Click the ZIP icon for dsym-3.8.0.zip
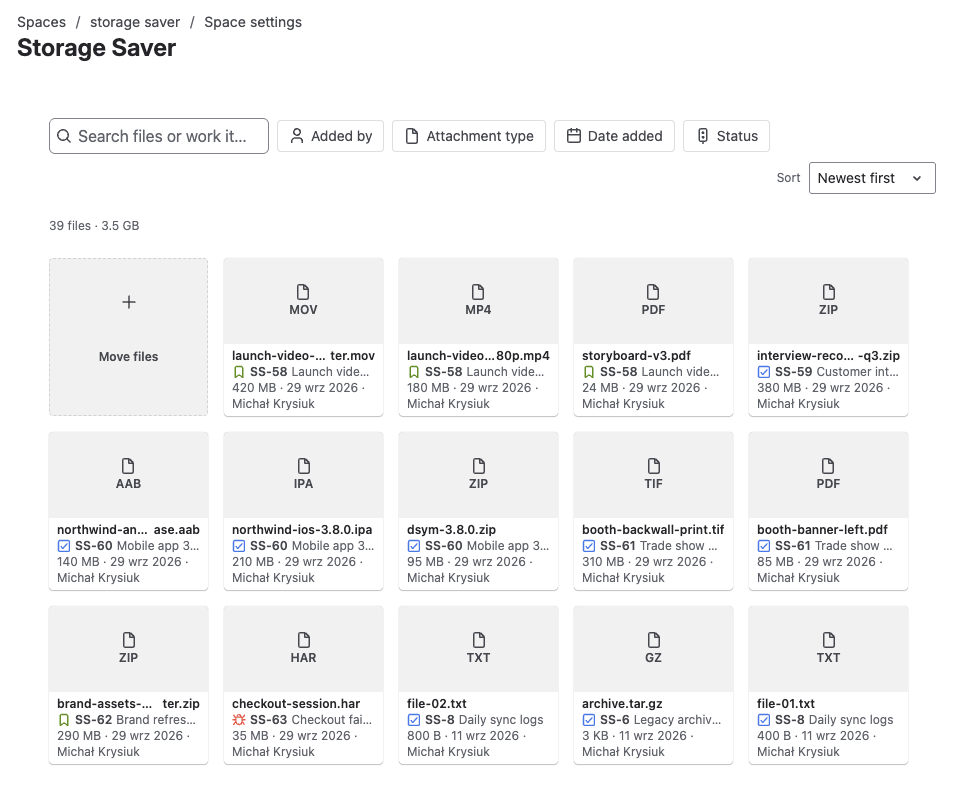960x796 pixels. click(x=478, y=466)
